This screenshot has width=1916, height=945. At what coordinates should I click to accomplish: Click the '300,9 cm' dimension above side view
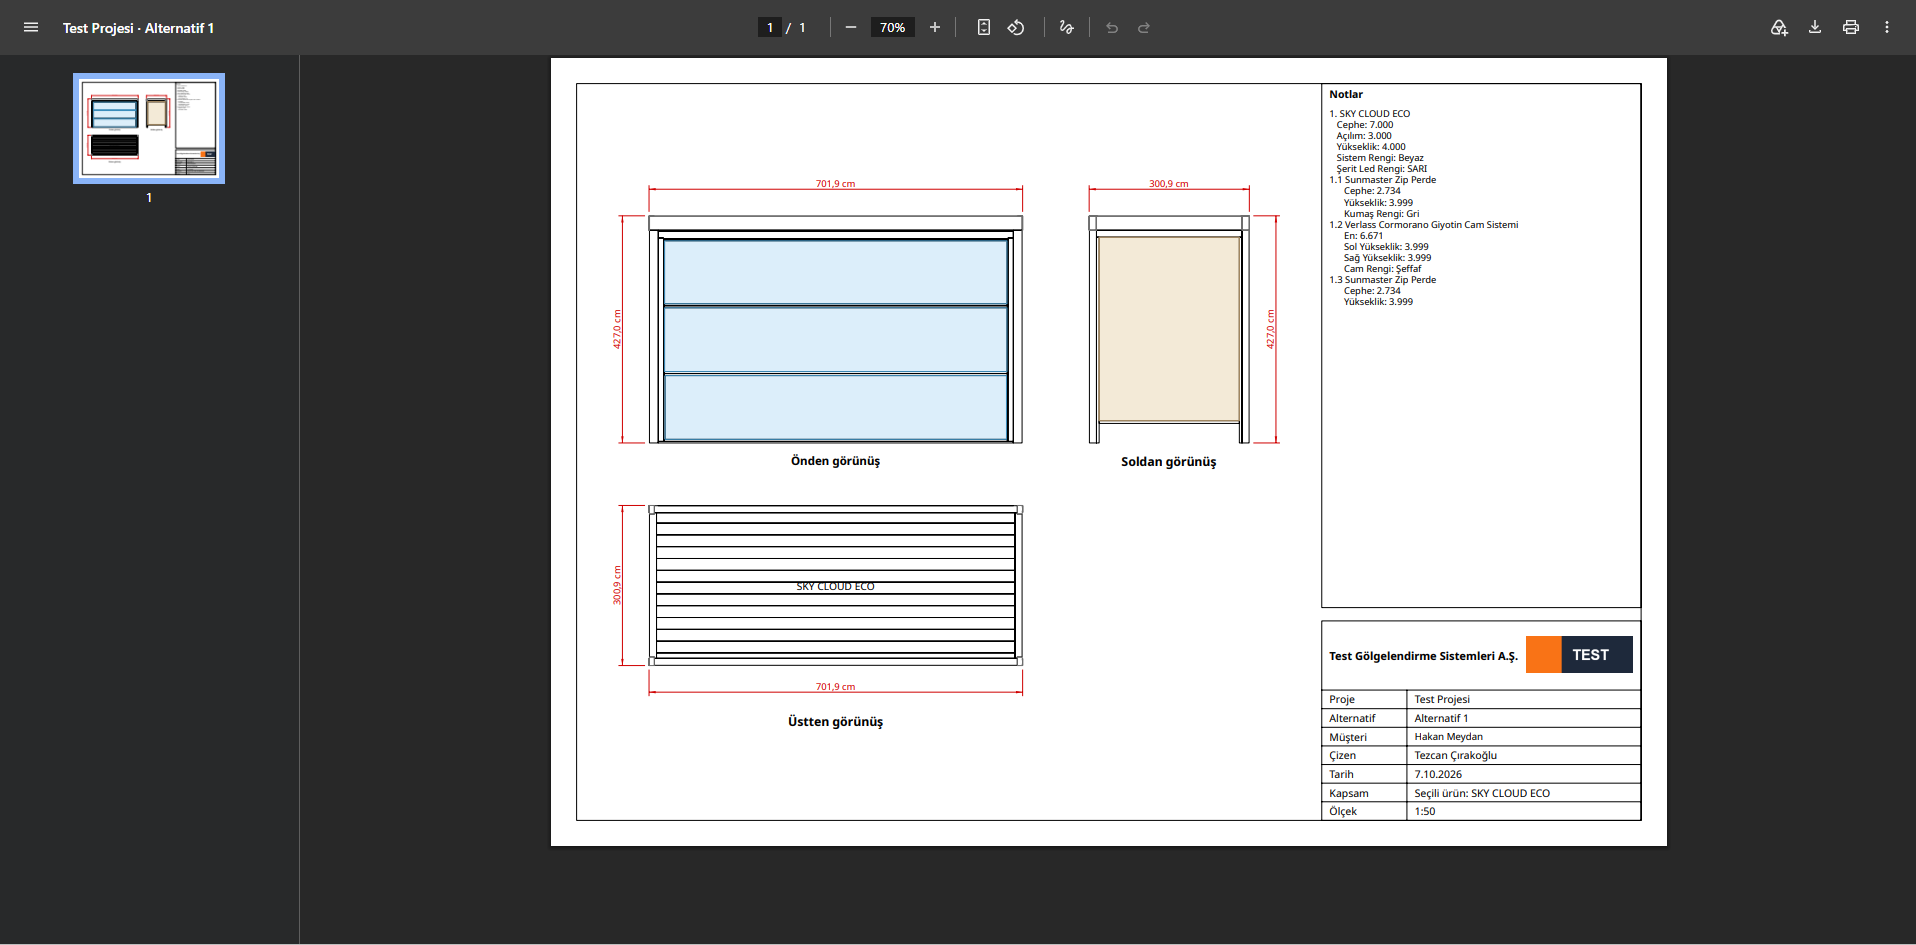point(1168,184)
